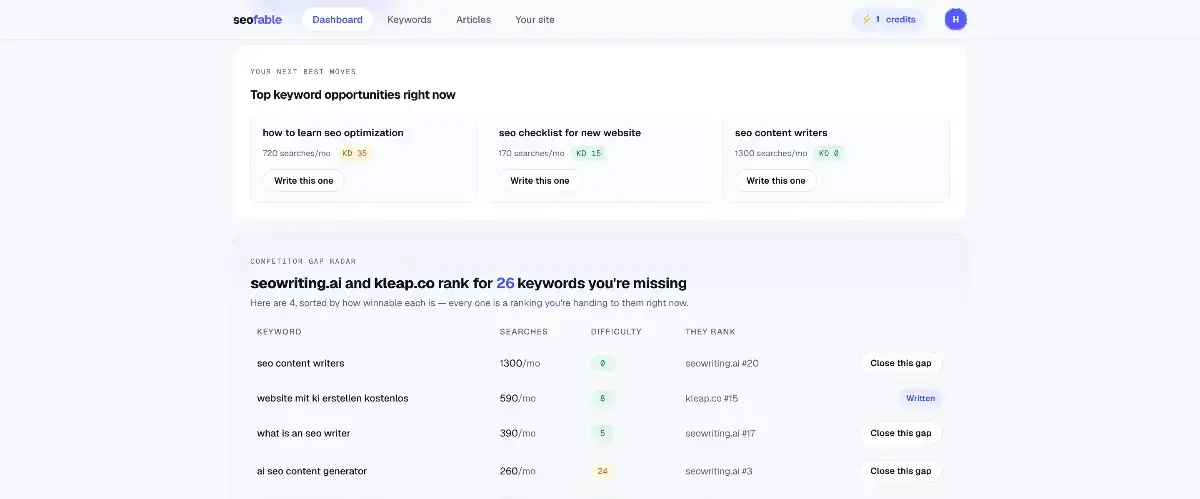Viewport: 1200px width, 499px height.
Task: Open the Your site tab
Action: 535,19
